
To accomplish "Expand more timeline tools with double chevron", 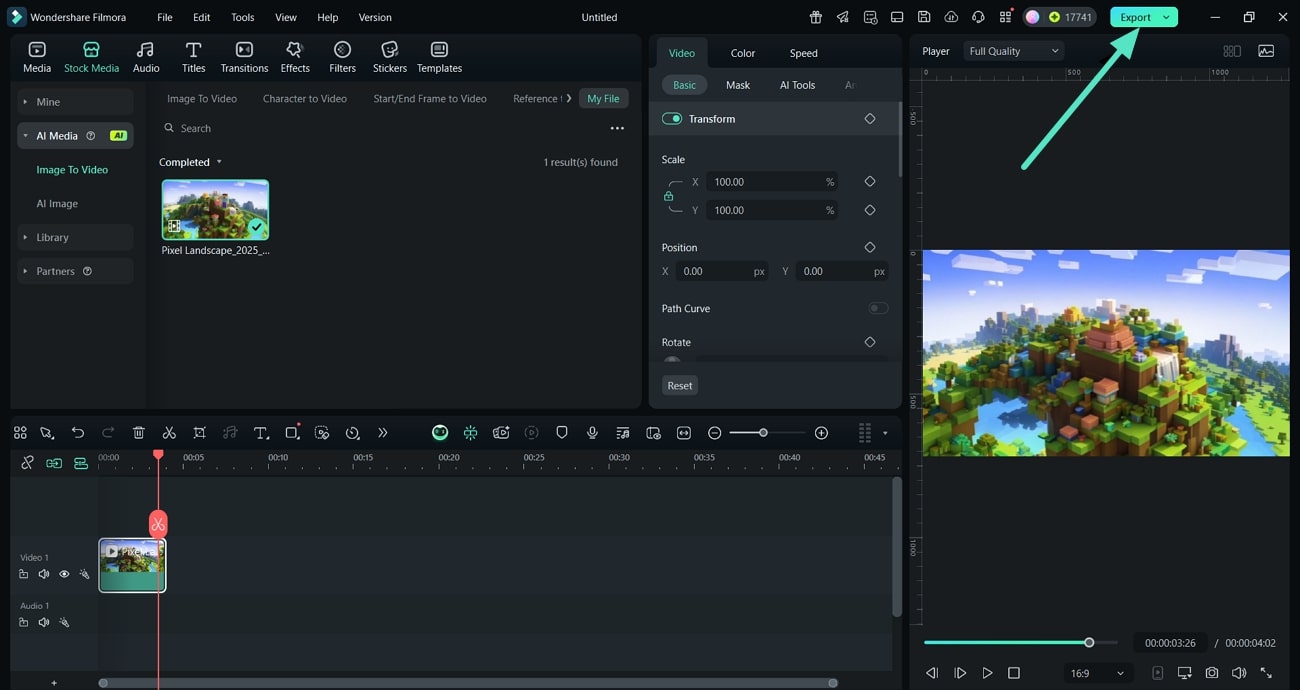I will (382, 433).
